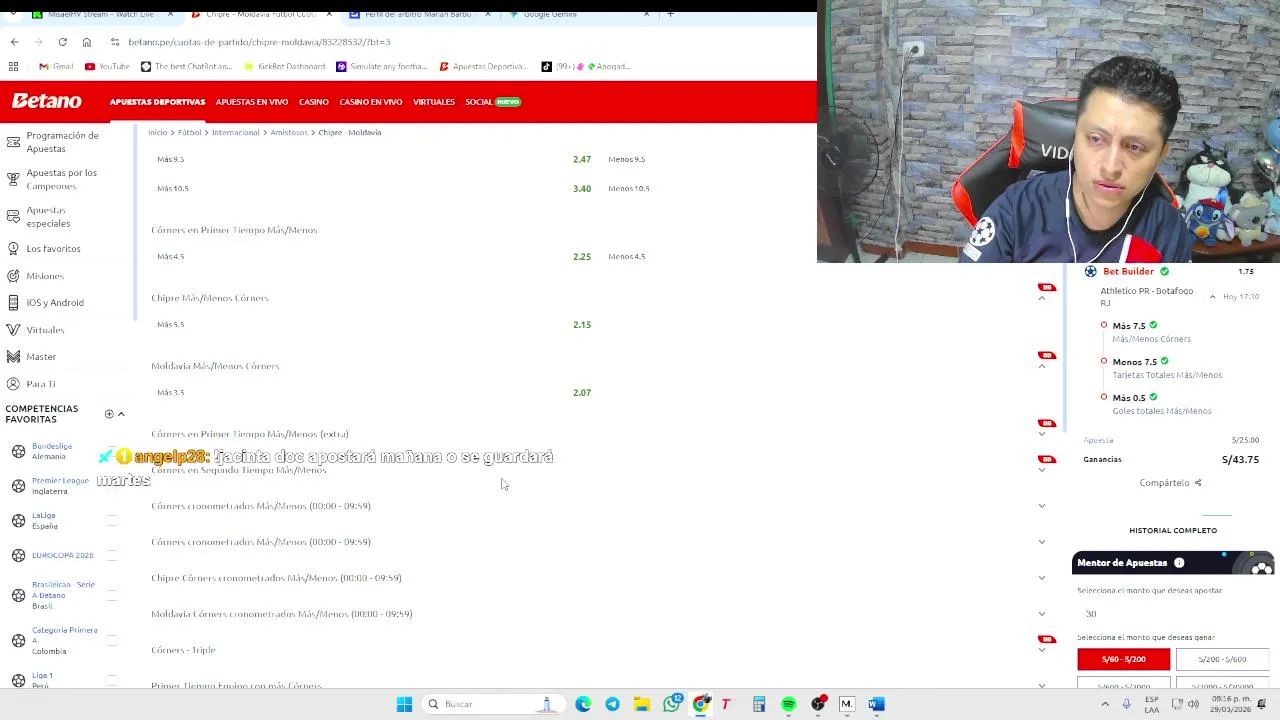Image resolution: width=1280 pixels, height=720 pixels.
Task: Reload the browser page
Action: 62,42
